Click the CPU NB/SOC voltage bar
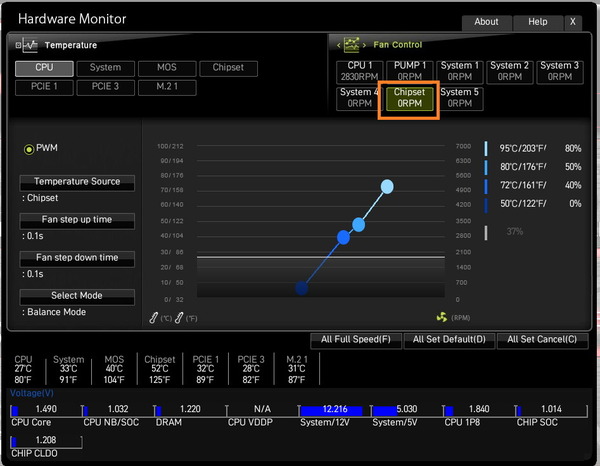 [118, 411]
